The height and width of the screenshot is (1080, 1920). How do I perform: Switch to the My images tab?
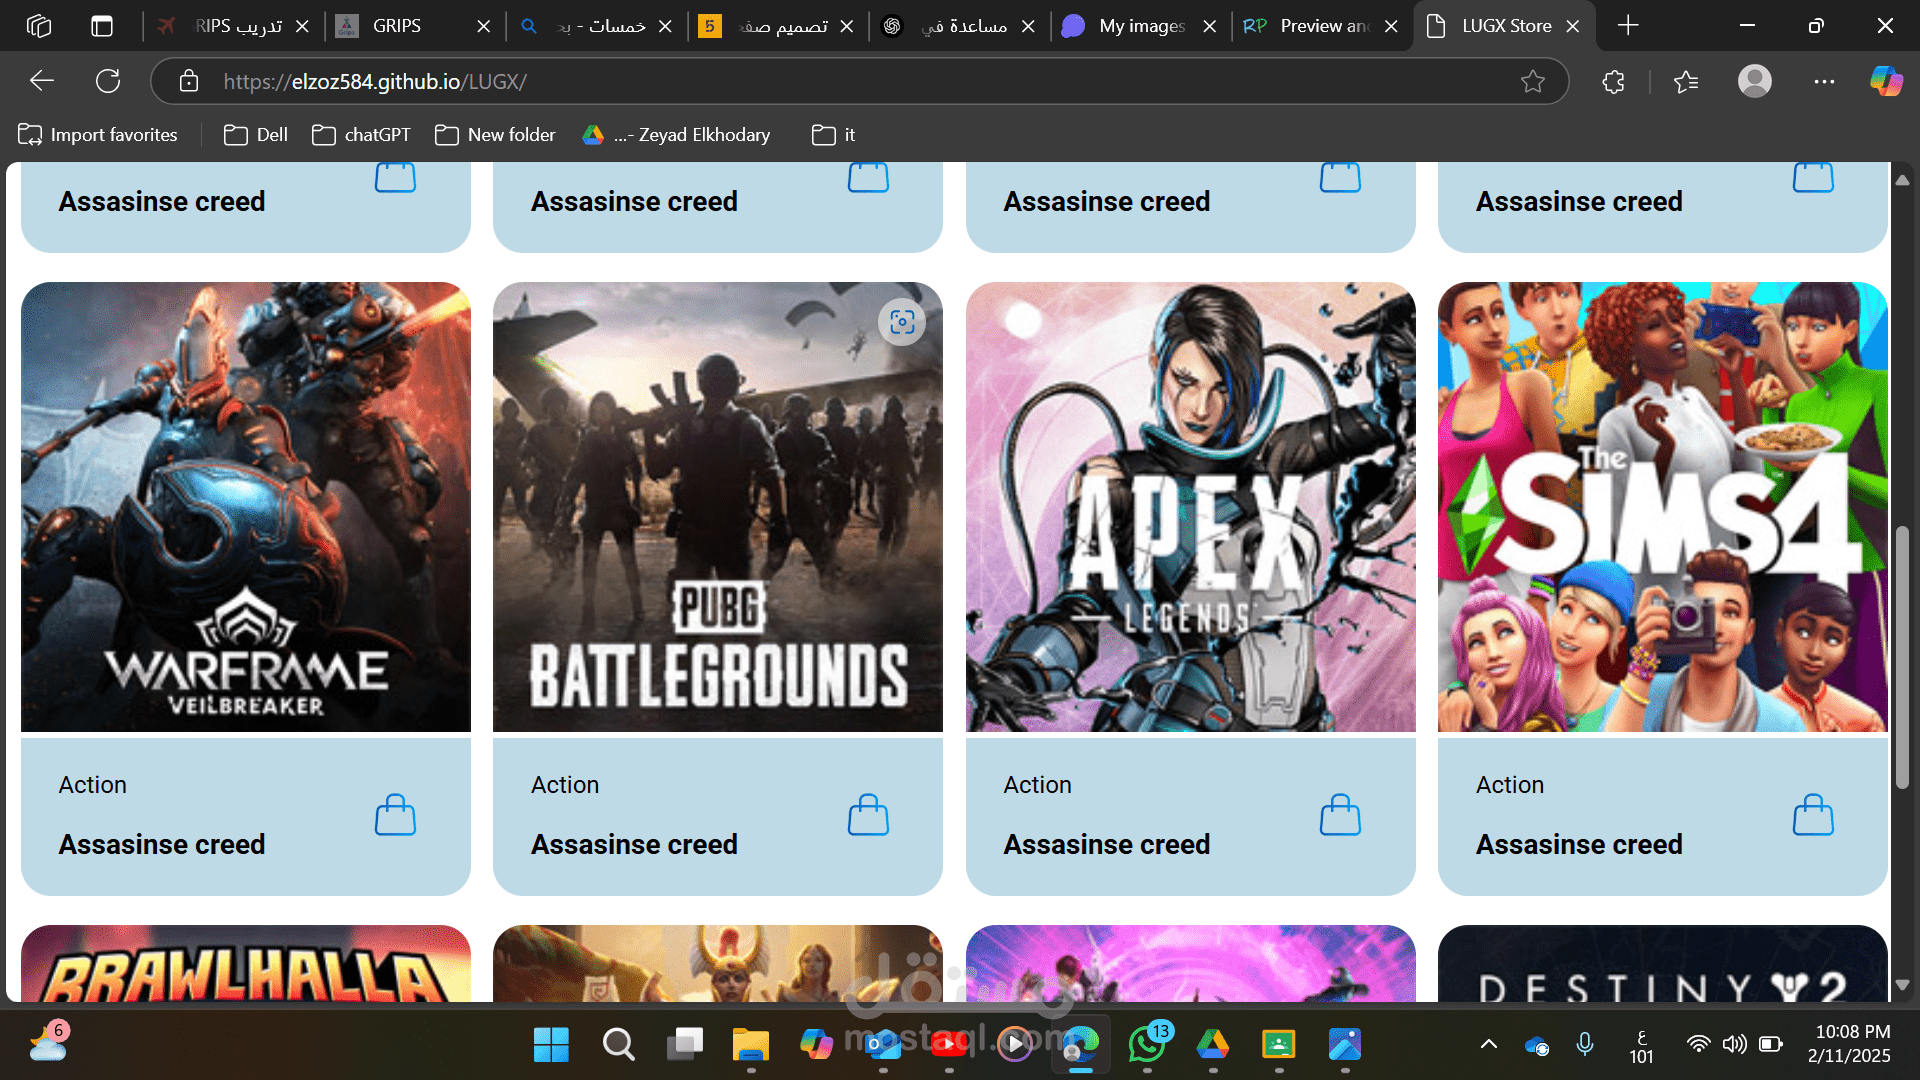pos(1141,26)
